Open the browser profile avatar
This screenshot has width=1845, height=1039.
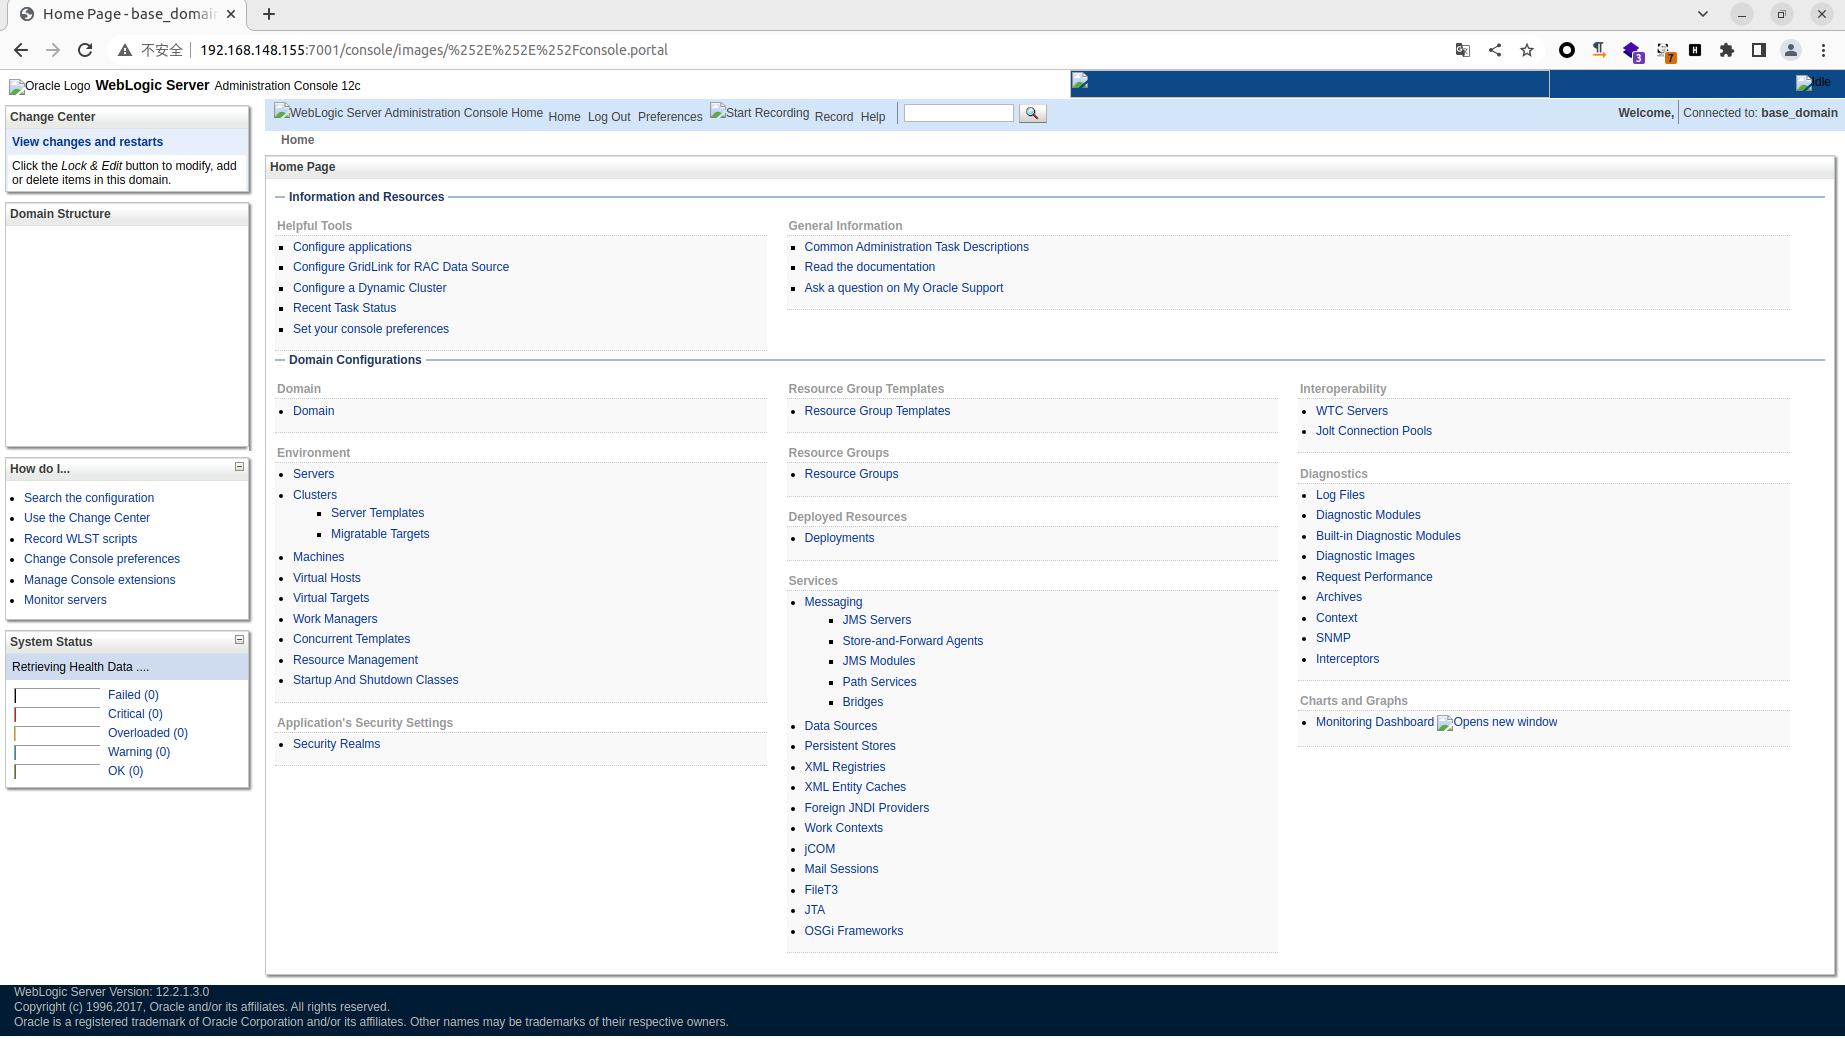coord(1791,50)
